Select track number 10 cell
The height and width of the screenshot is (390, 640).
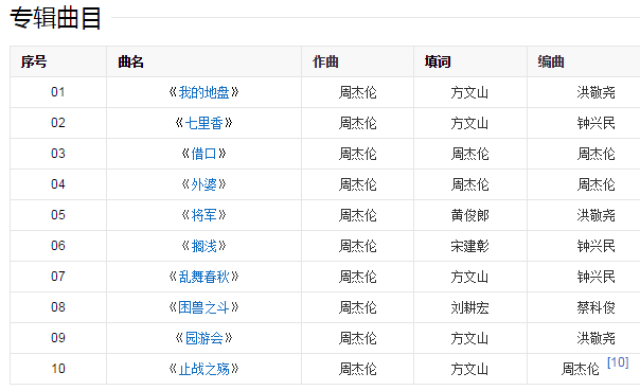click(x=58, y=369)
